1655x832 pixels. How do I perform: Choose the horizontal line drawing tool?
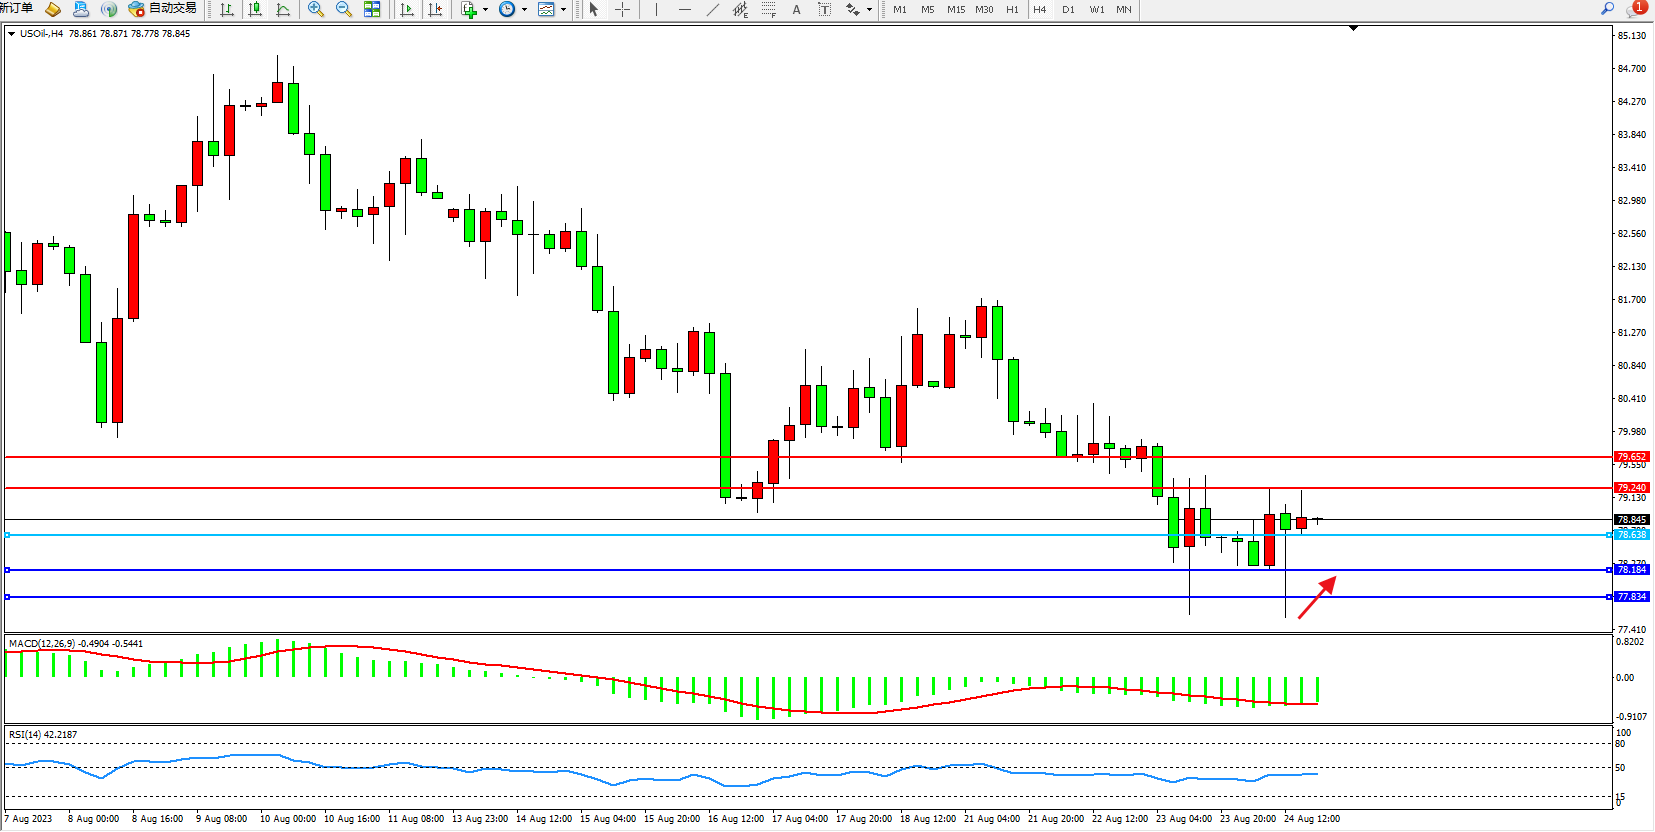[684, 9]
